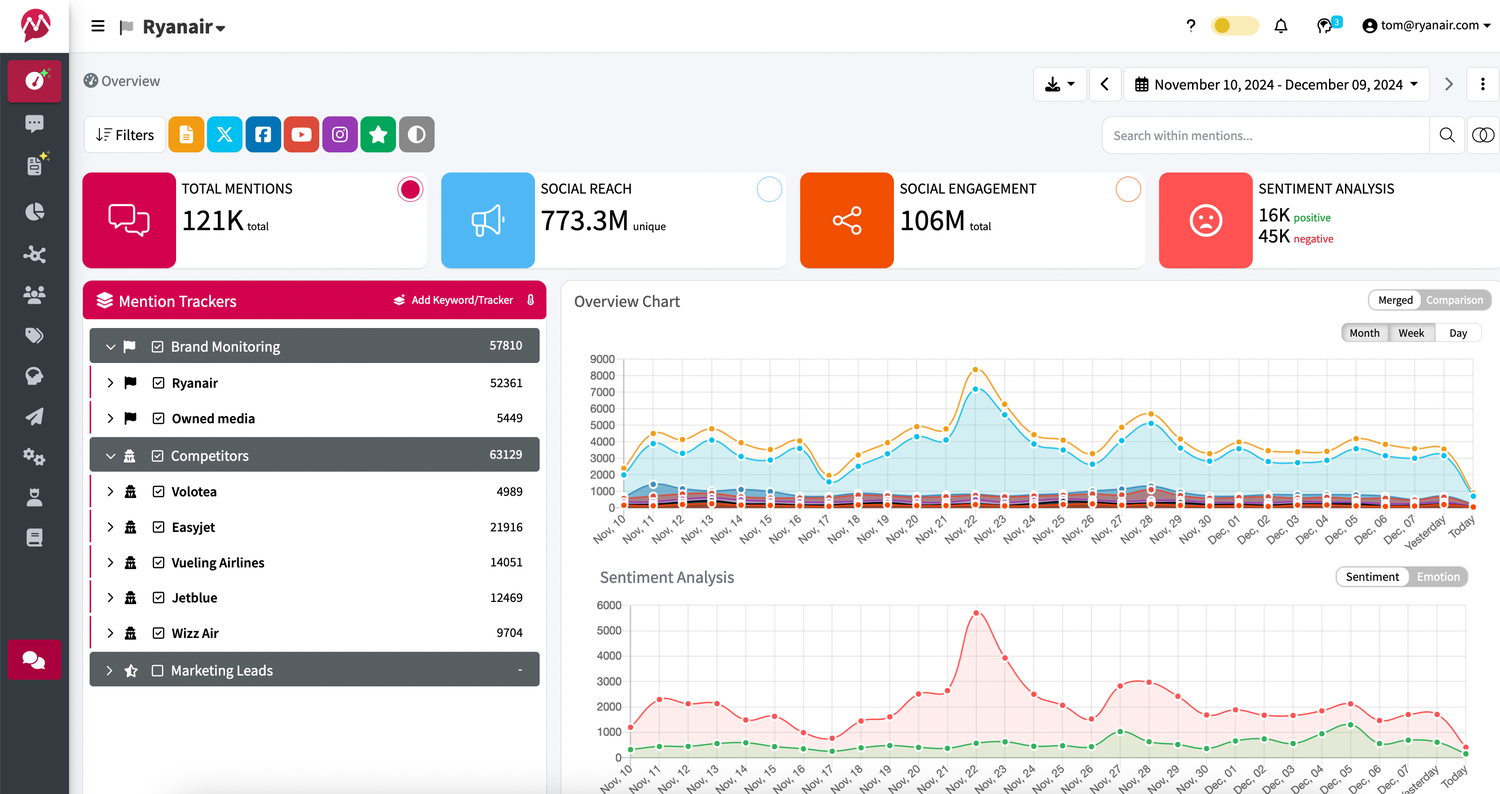Click the red Total Mentions color circle
Screen dimensions: 1500x794
tap(410, 189)
